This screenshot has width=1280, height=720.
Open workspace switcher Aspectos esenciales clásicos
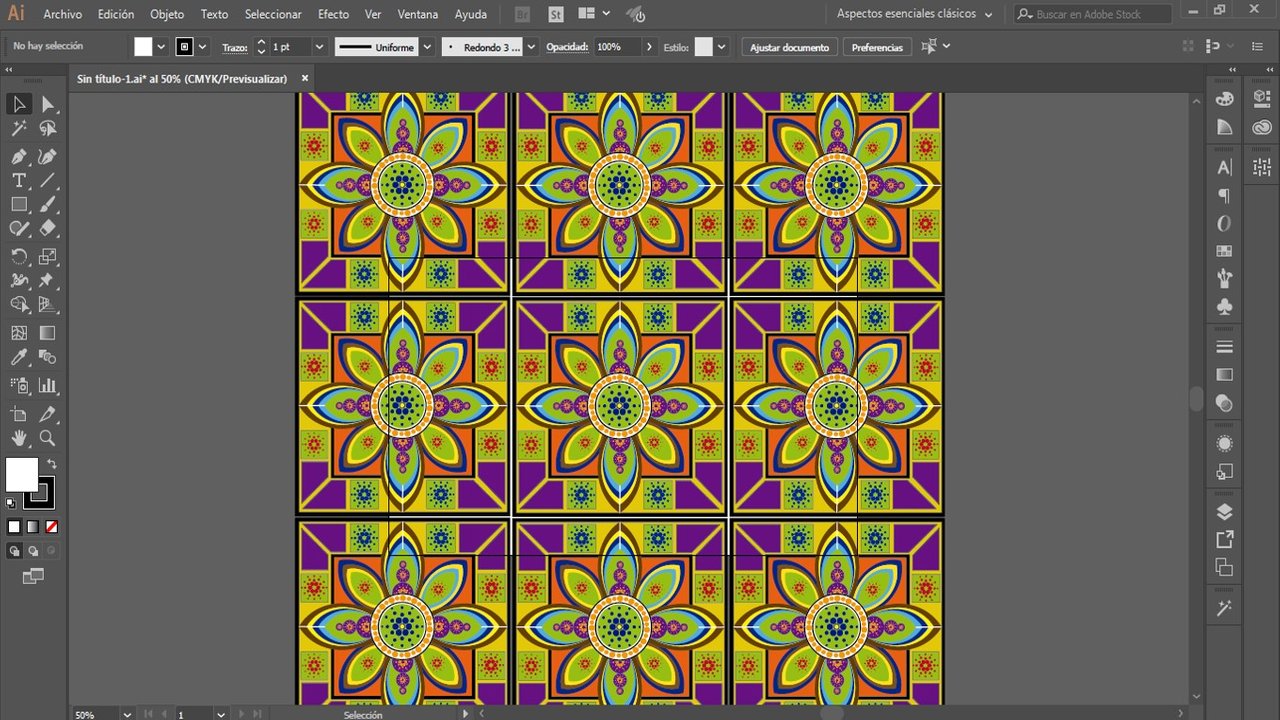(x=915, y=14)
